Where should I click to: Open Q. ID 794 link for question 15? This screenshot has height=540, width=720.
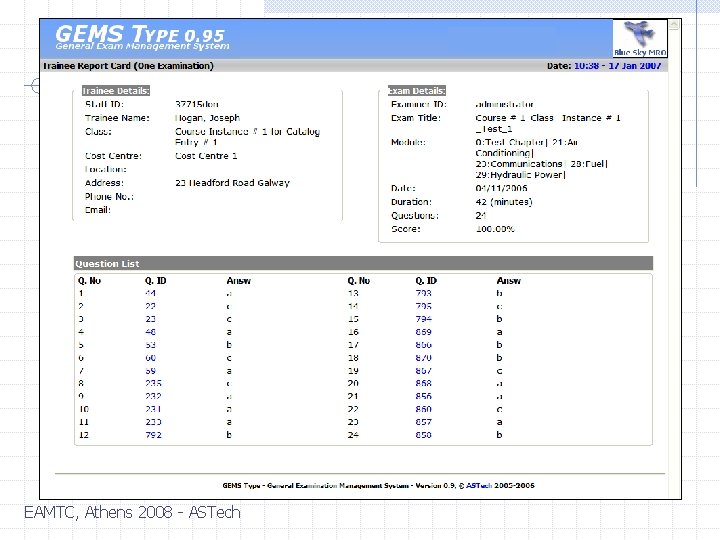(x=423, y=319)
